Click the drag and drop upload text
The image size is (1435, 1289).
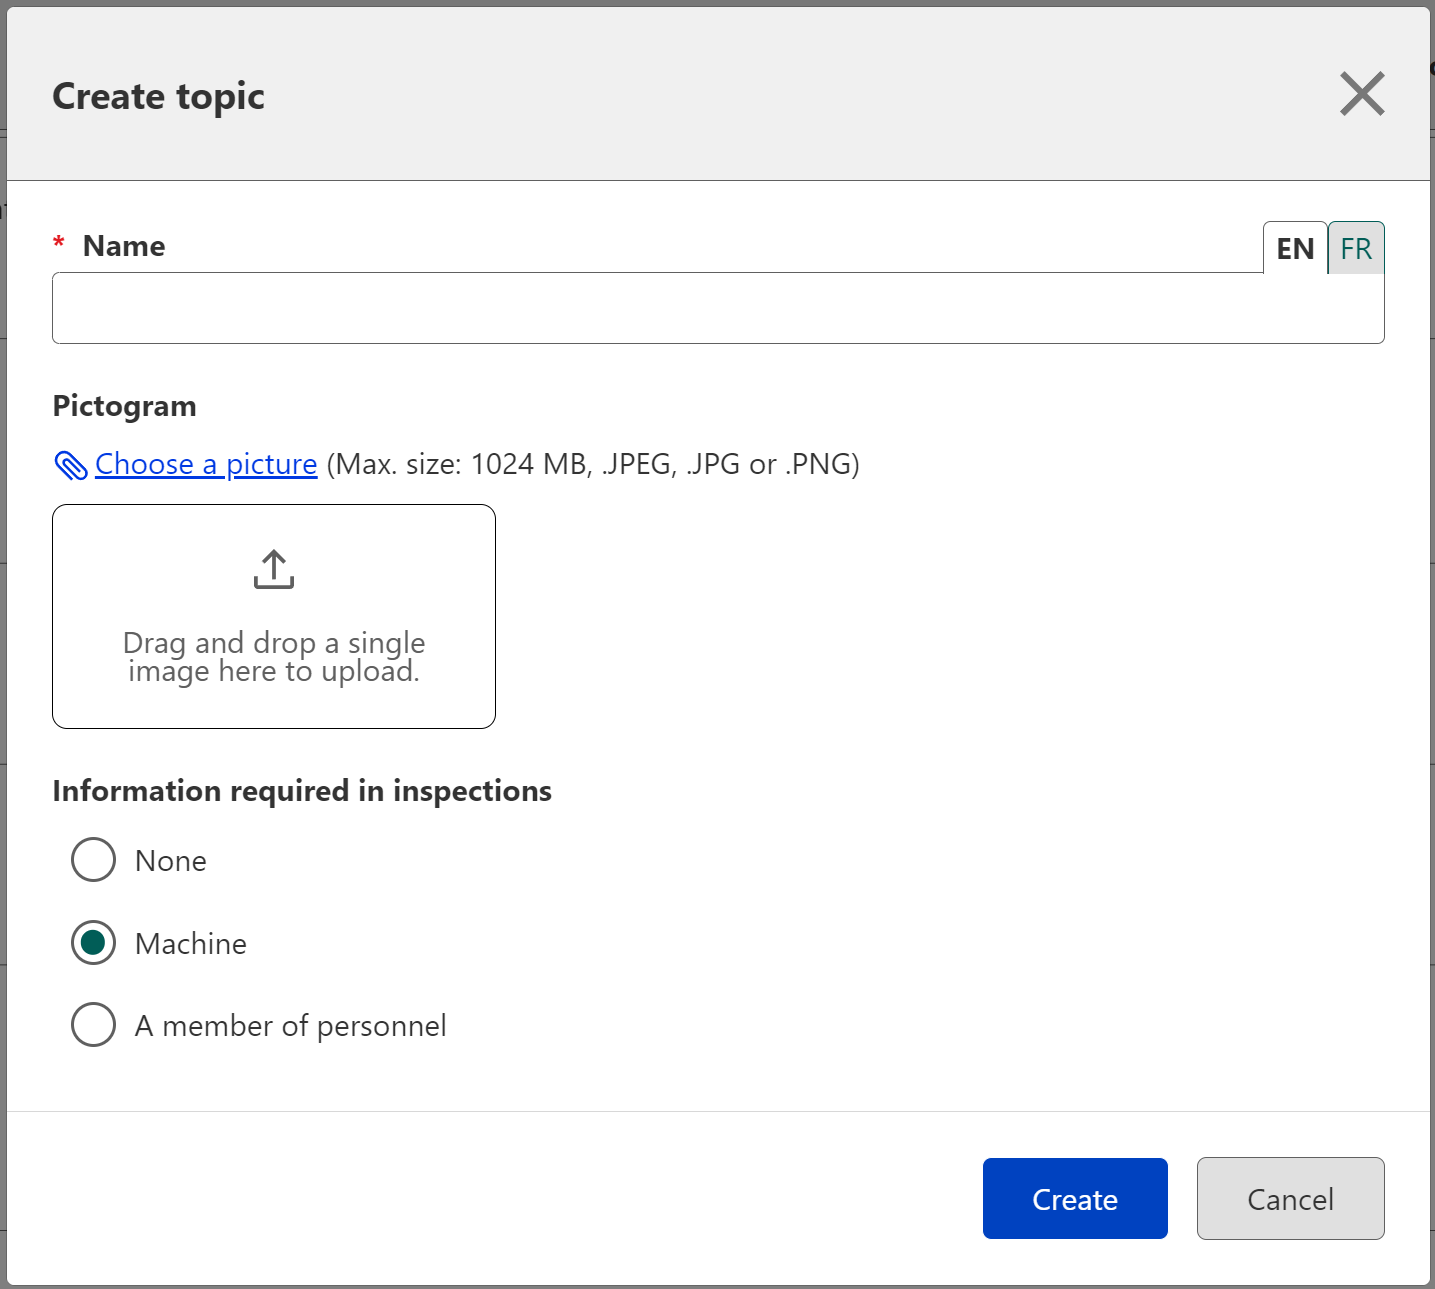pyautogui.click(x=274, y=657)
